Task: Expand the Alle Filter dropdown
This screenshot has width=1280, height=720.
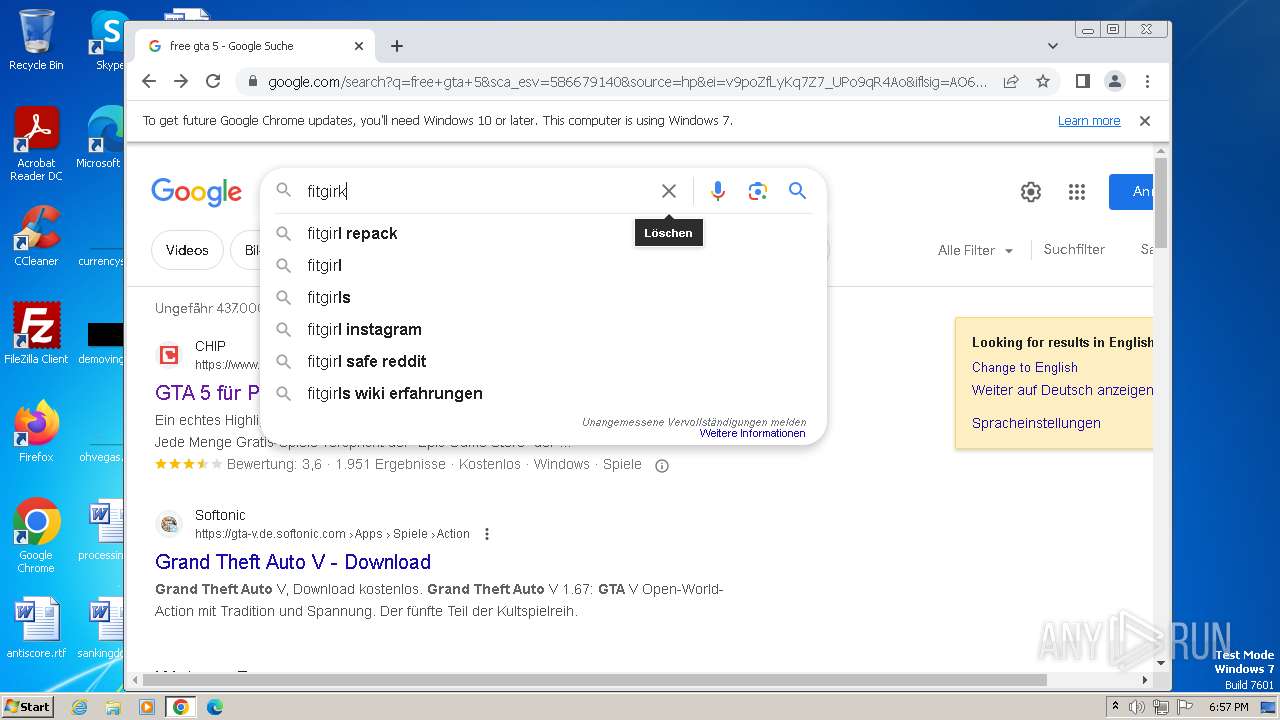Action: click(x=975, y=251)
